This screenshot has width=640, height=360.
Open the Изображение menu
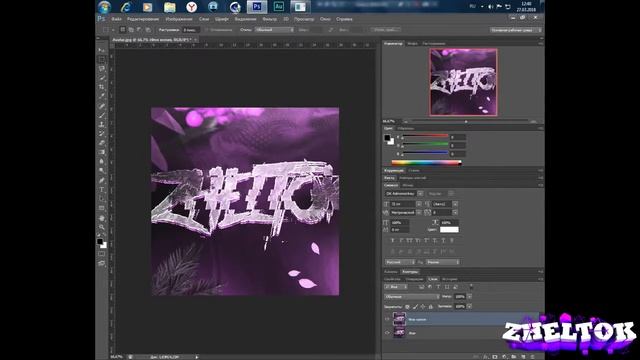(x=179, y=19)
